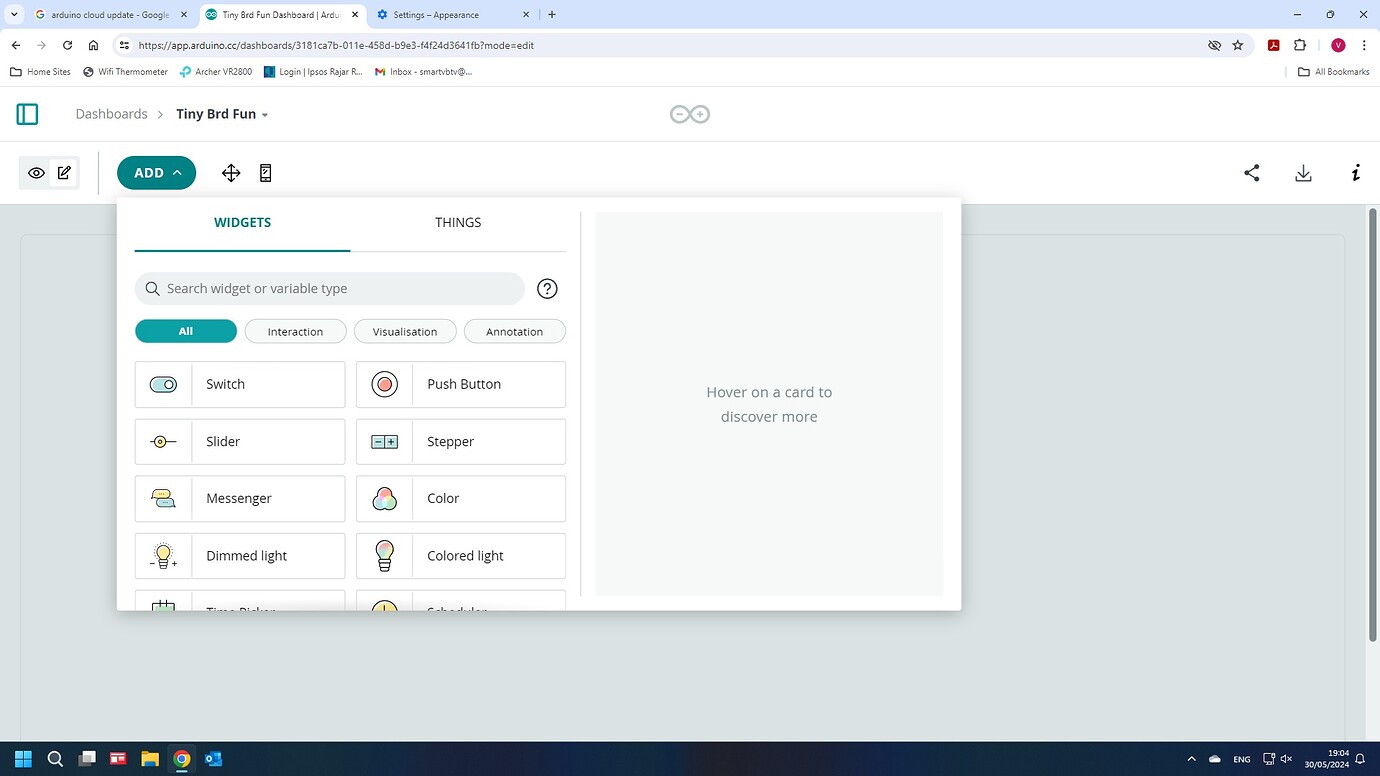Select the Dimmed light widget
This screenshot has height=776, width=1380.
239,556
